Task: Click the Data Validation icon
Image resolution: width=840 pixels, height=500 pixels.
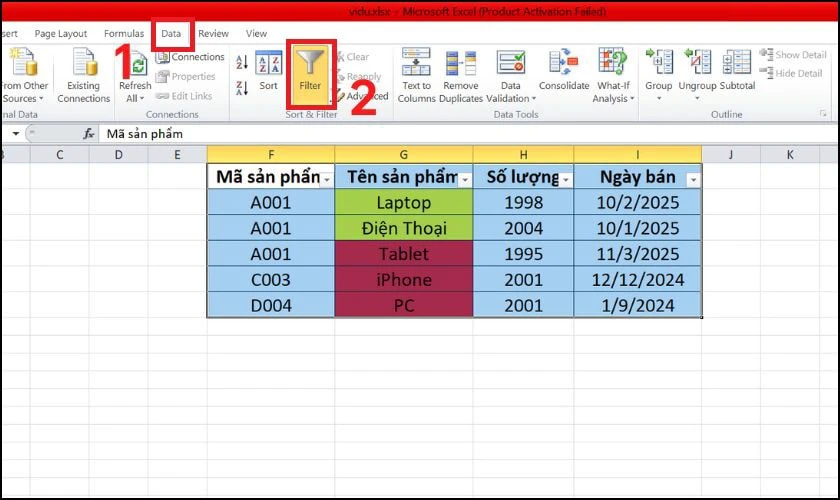Action: pos(511,63)
